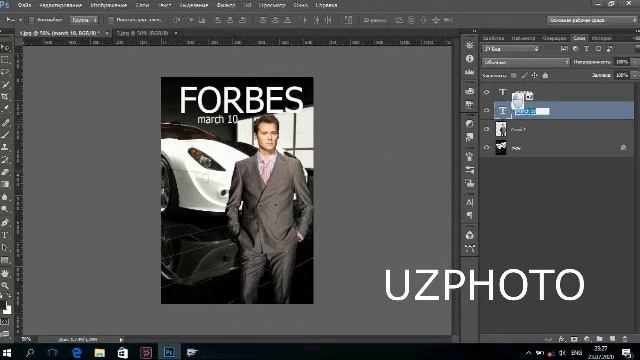Open the status bar info arrow
The width and height of the screenshot is (640, 360).
coord(121,340)
